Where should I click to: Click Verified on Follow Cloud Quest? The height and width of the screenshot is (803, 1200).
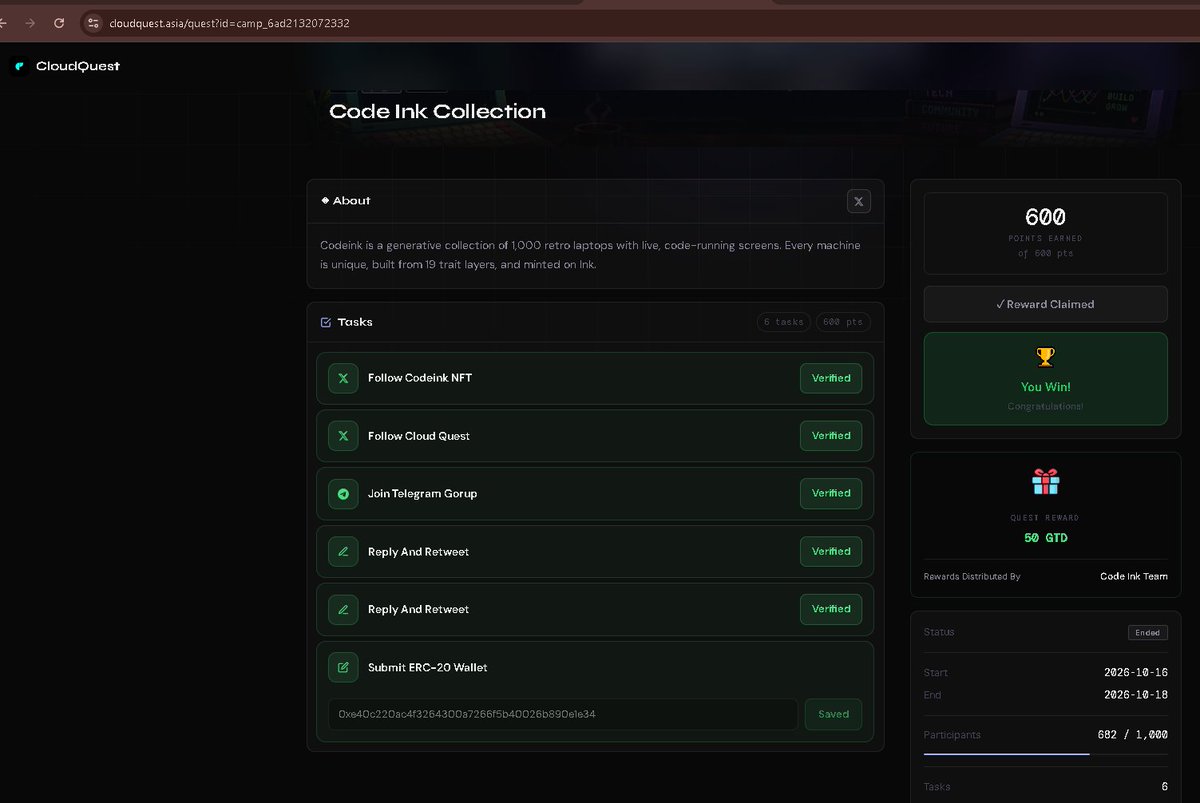coord(831,436)
